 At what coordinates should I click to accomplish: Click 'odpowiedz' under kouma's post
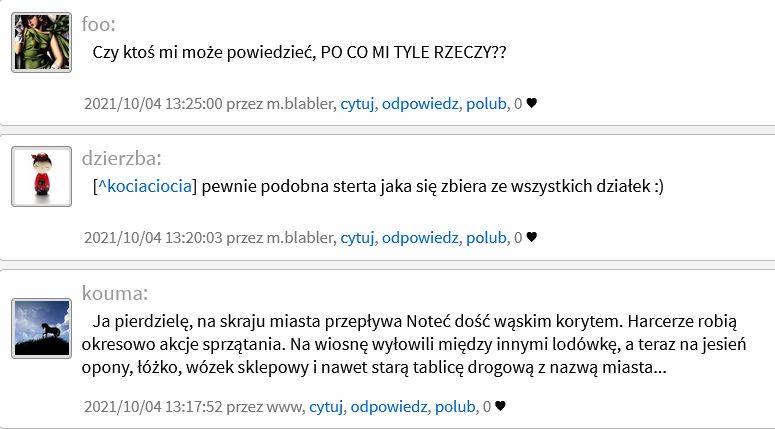tap(388, 407)
